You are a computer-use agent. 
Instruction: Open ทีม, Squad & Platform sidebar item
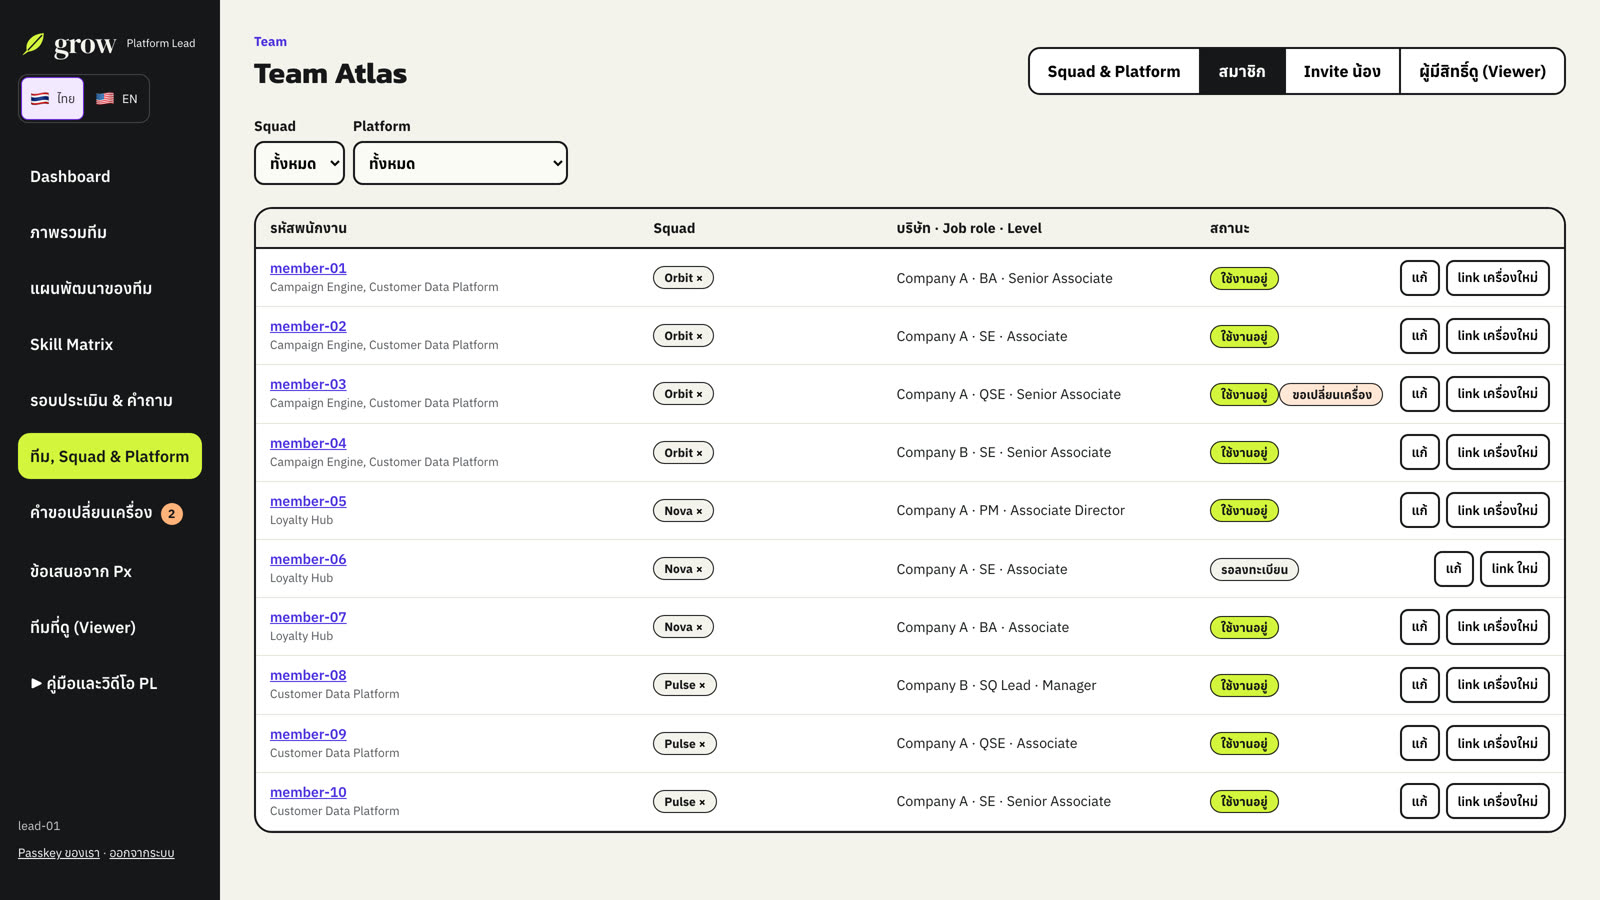tap(110, 456)
